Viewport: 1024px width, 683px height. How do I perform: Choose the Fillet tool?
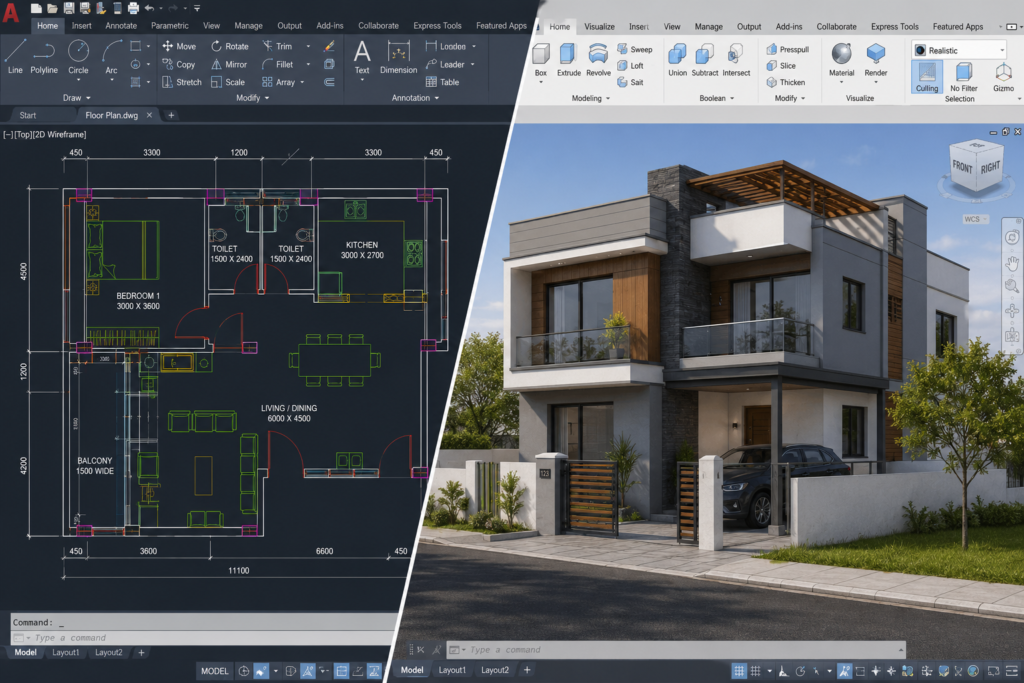coord(278,65)
